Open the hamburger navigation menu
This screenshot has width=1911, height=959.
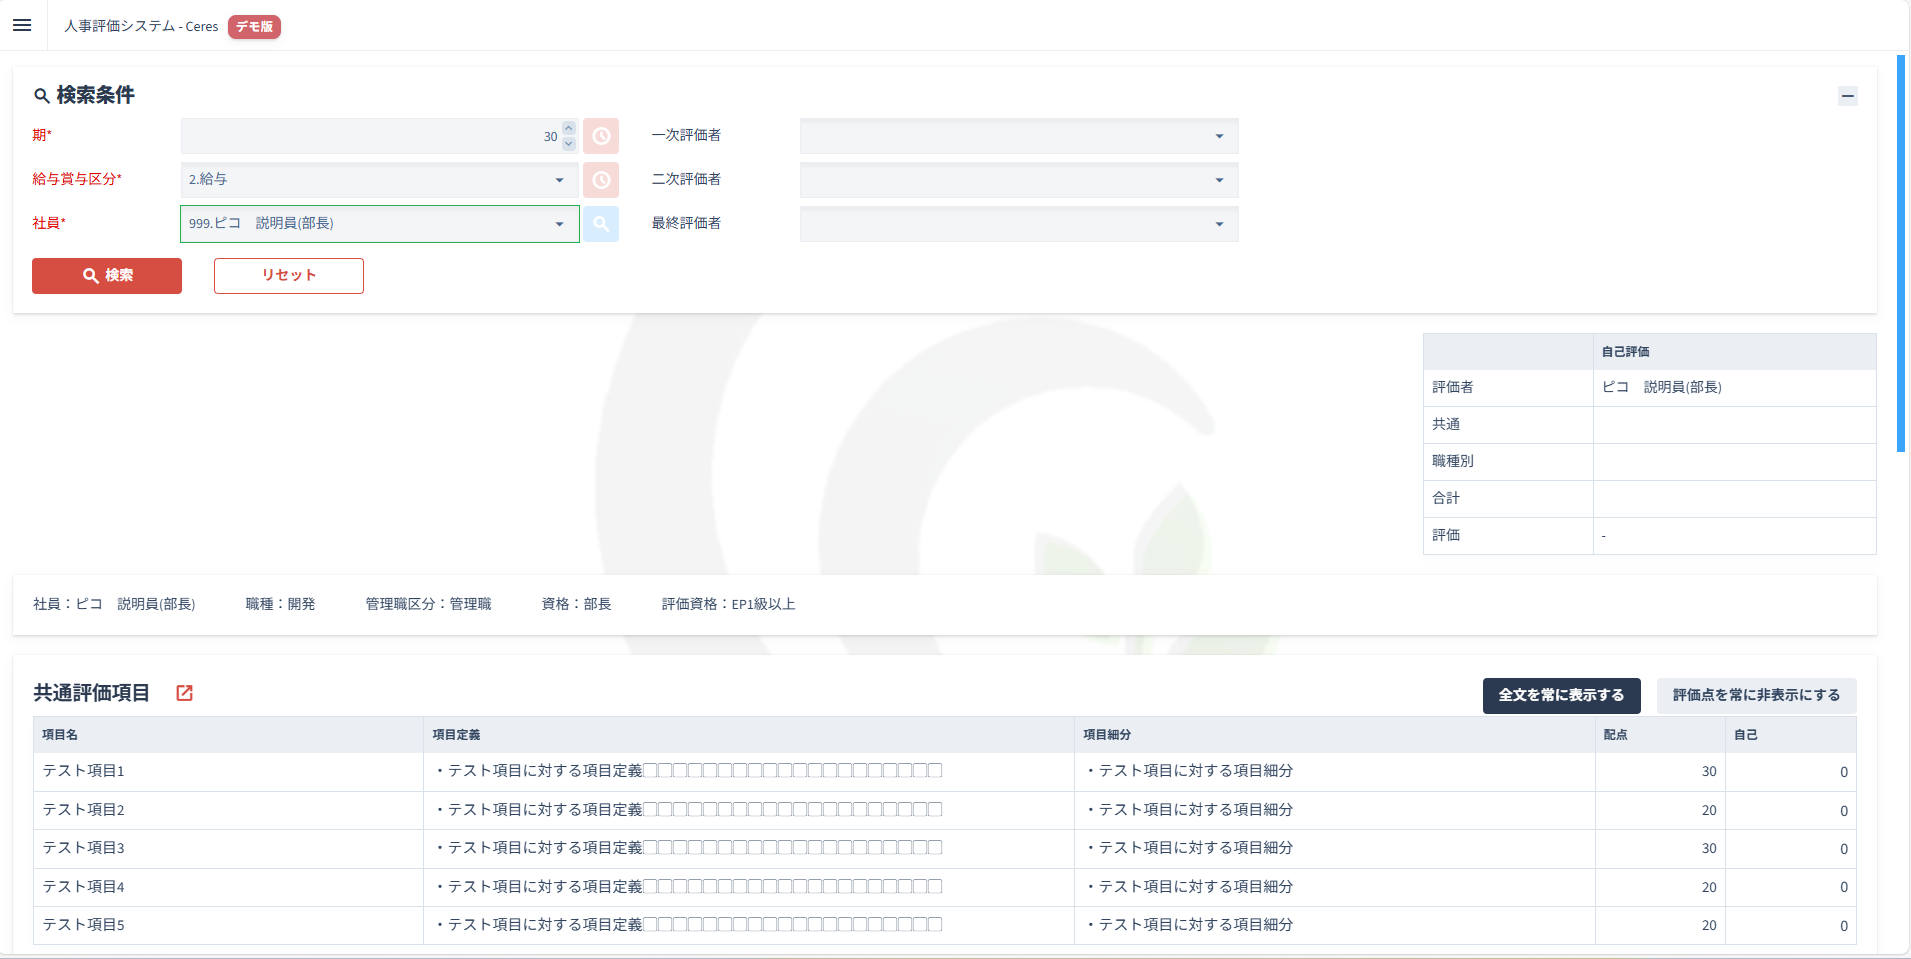pyautogui.click(x=22, y=26)
